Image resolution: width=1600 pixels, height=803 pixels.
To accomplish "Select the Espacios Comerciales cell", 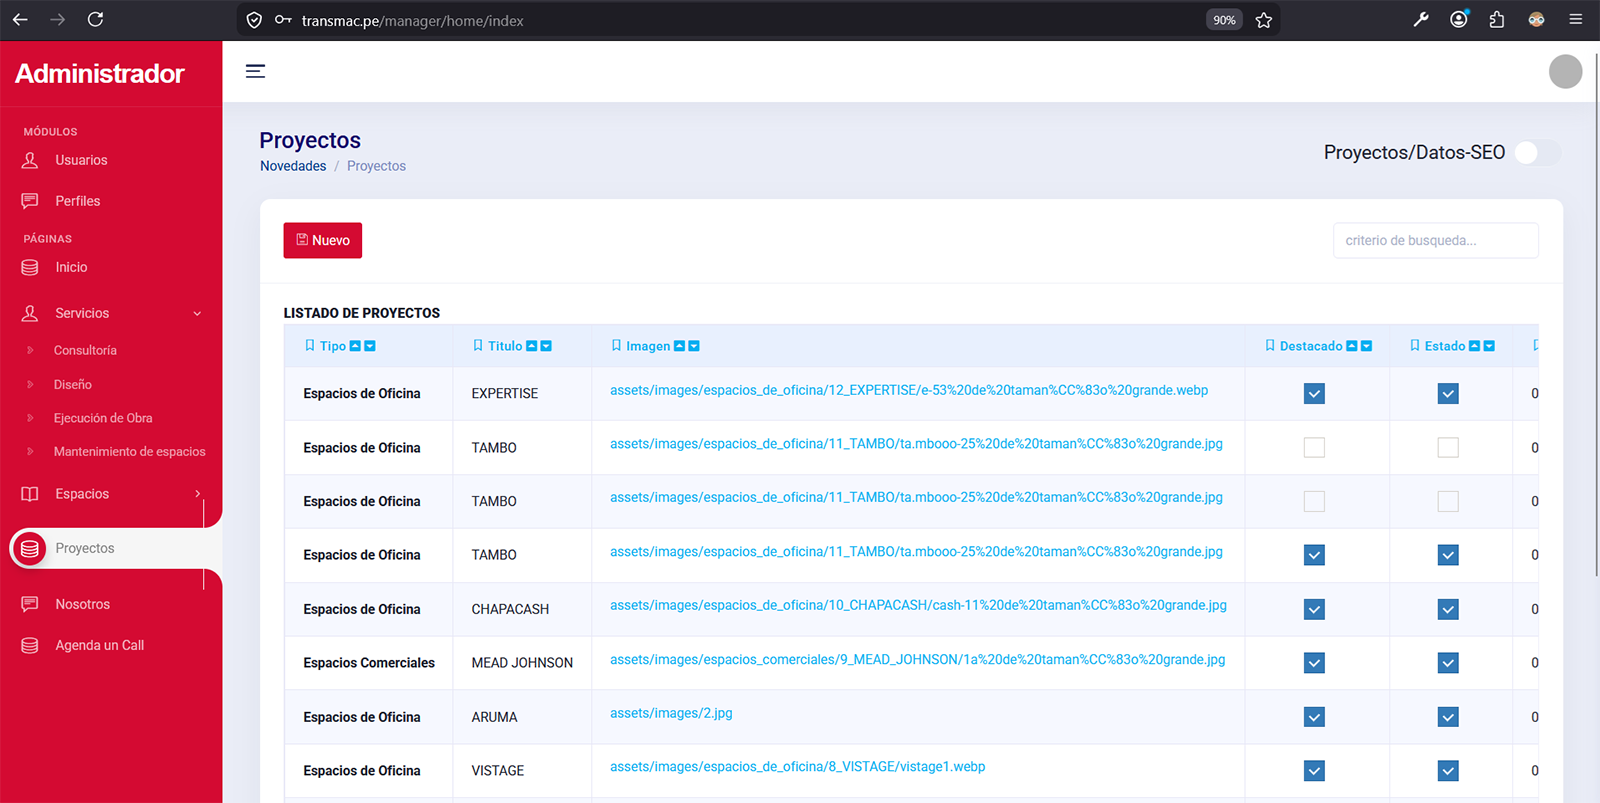I will pos(369,663).
